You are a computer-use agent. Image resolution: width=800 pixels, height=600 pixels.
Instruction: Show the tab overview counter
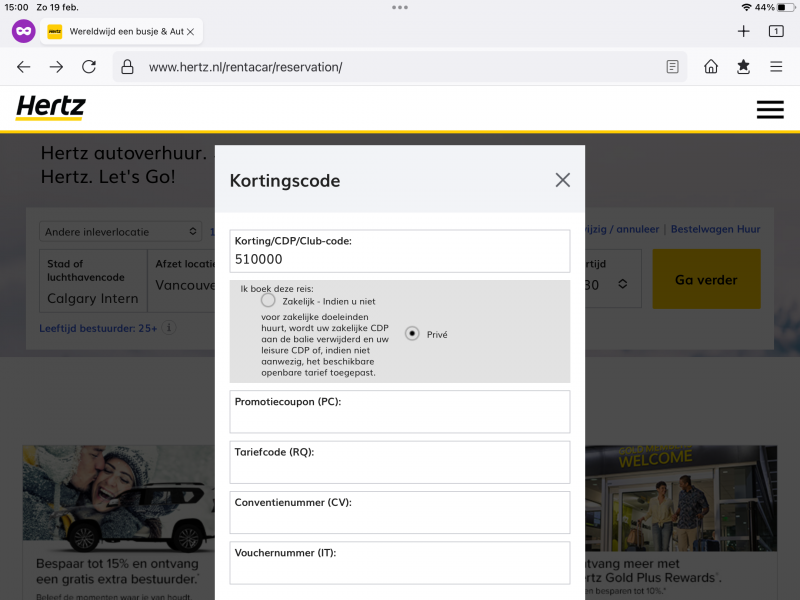point(776,31)
